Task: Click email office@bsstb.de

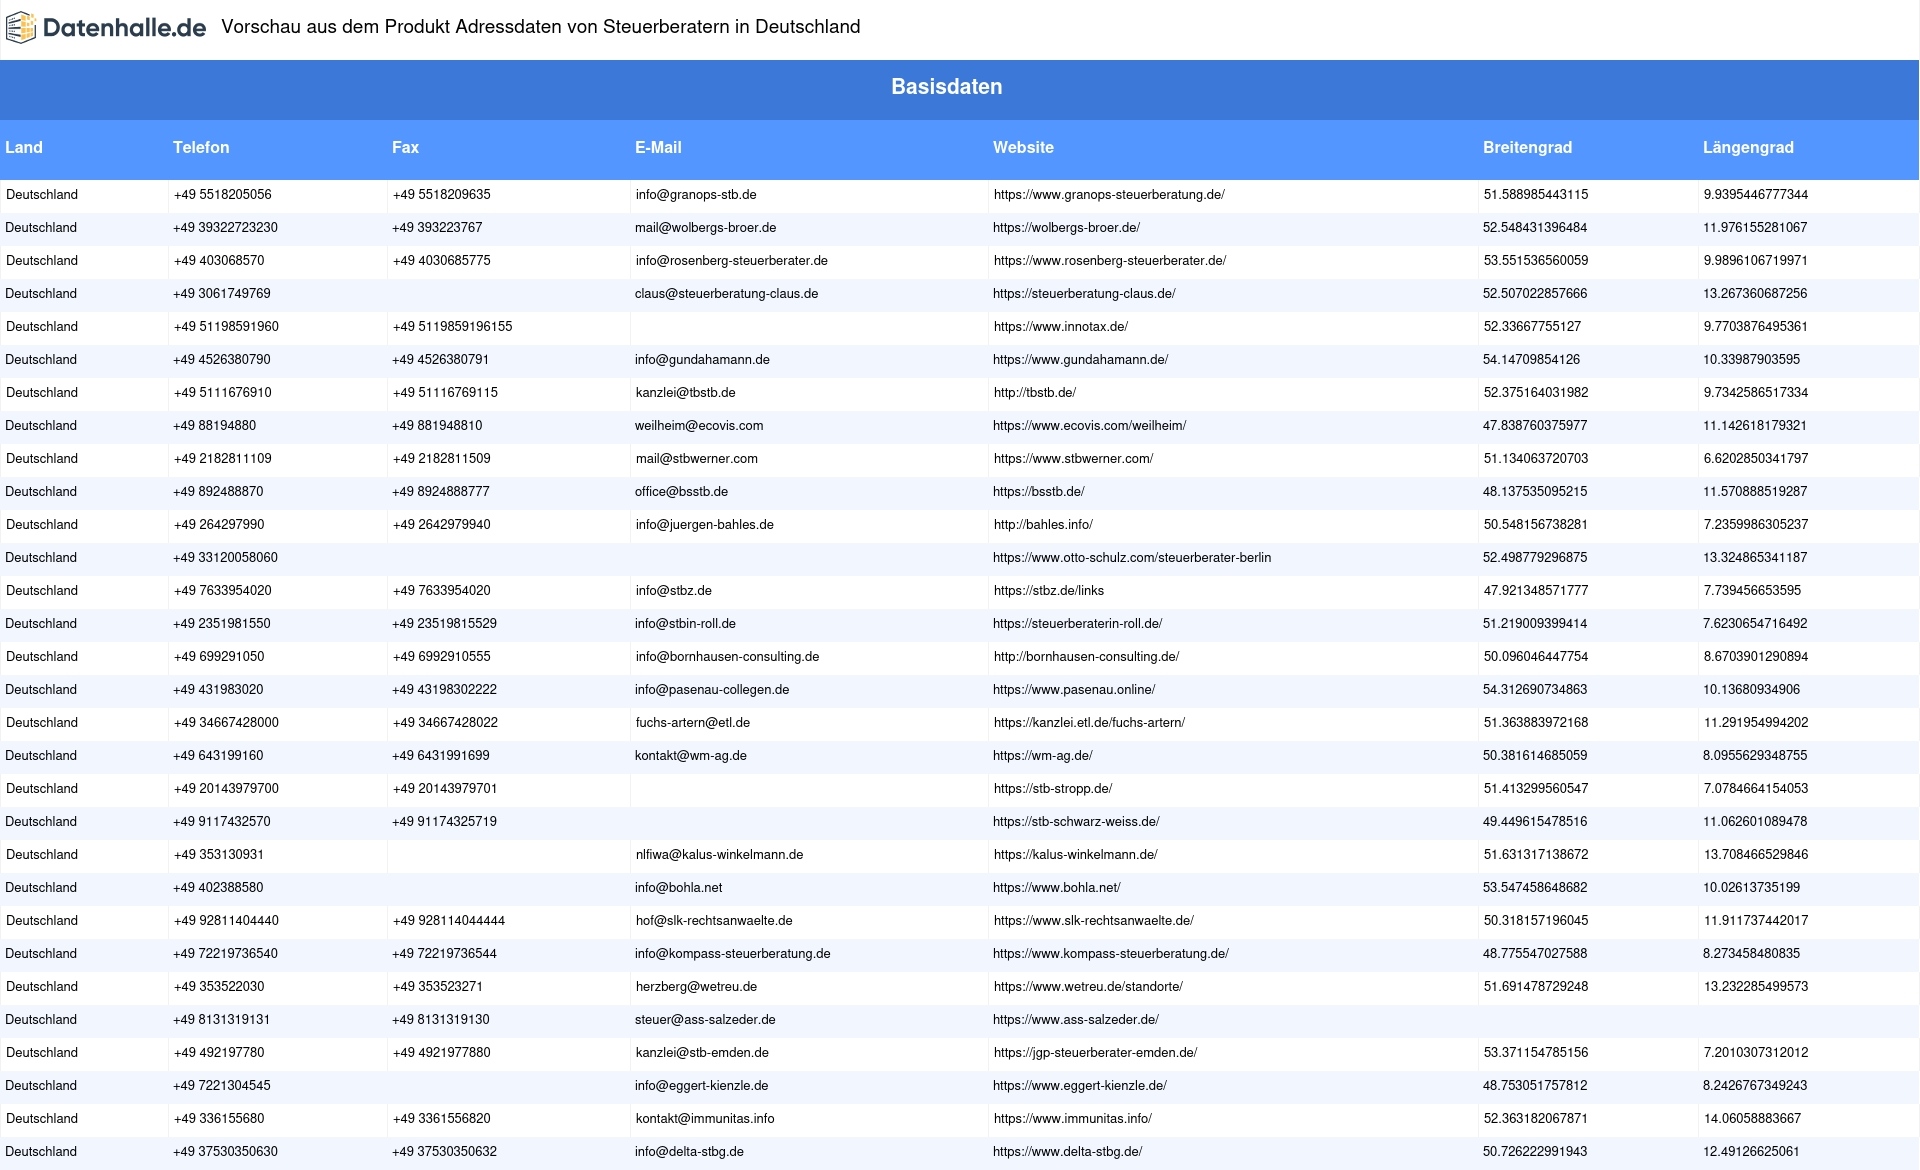Action: [681, 492]
